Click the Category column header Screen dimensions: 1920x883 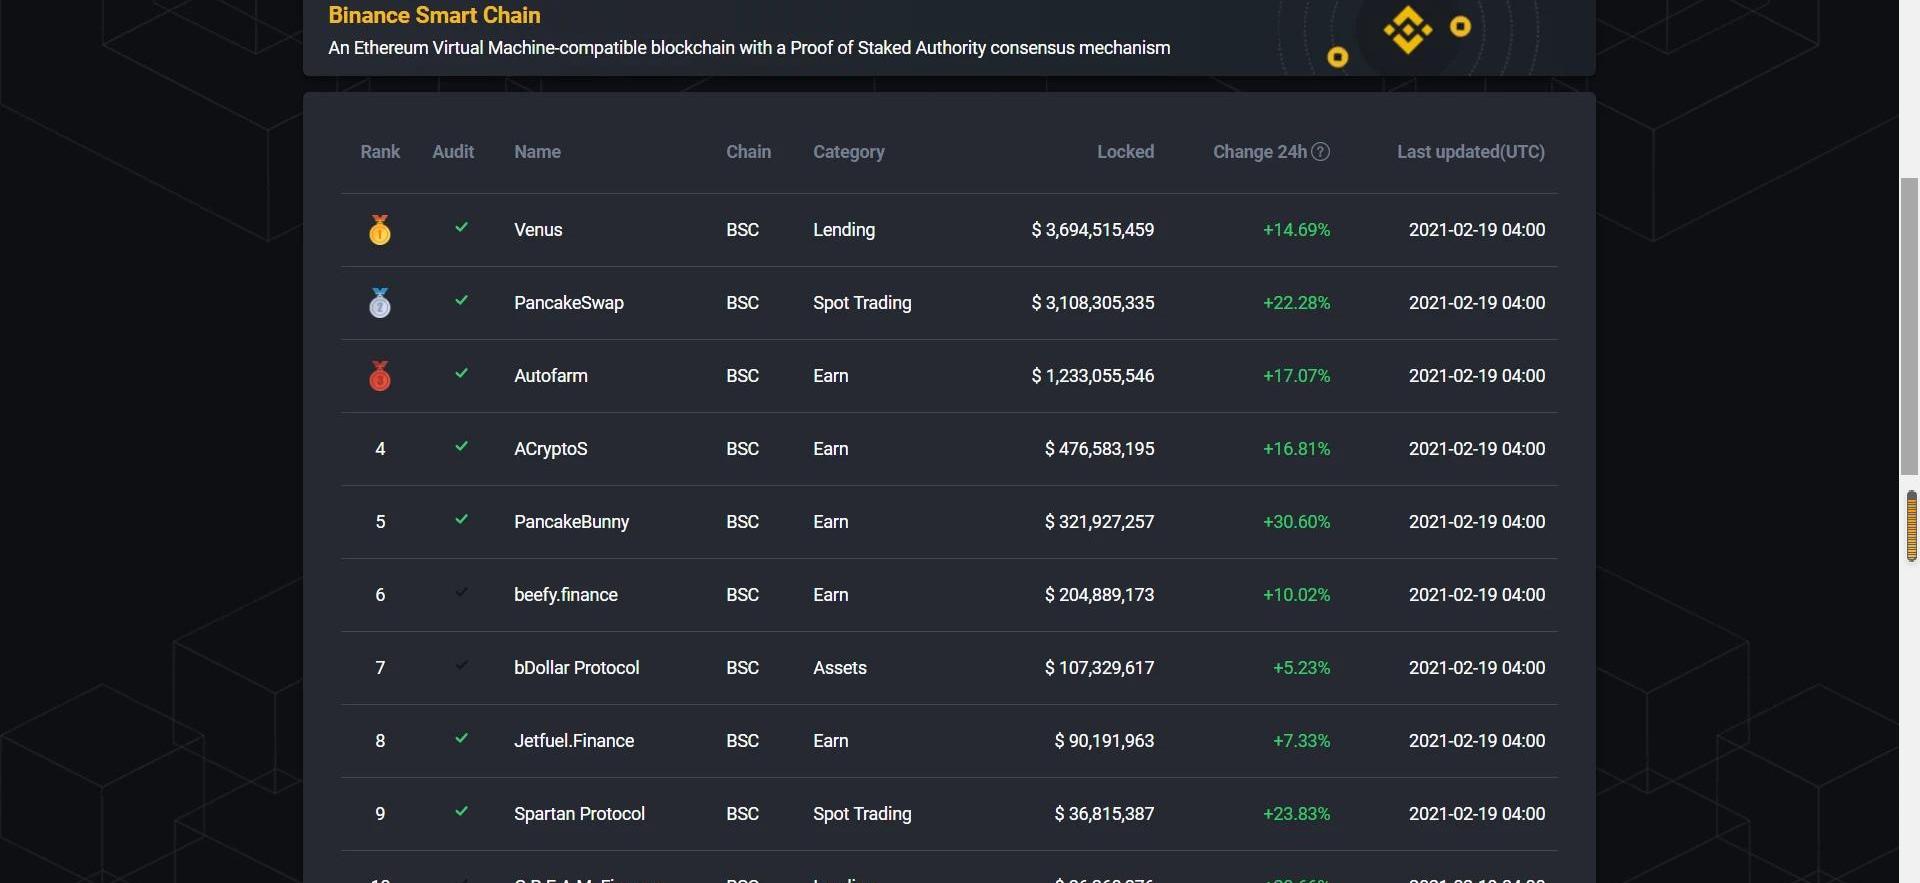click(x=848, y=152)
